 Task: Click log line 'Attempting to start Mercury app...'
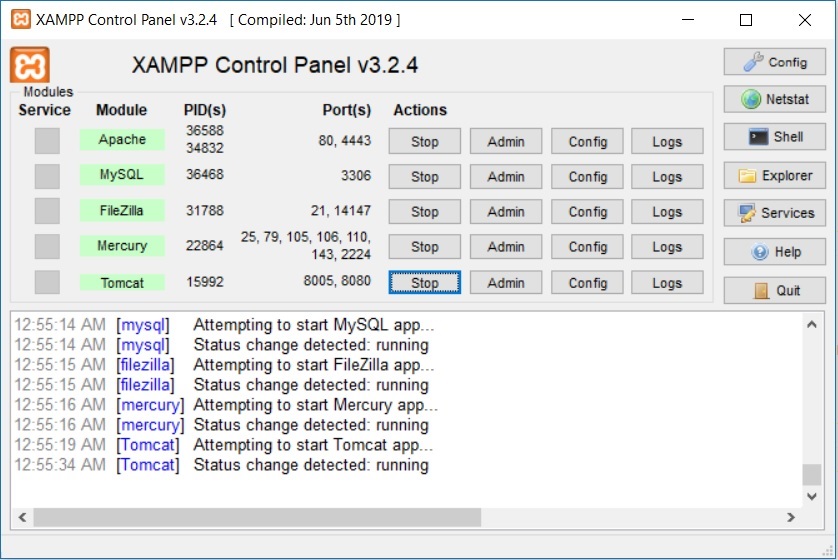pos(315,405)
